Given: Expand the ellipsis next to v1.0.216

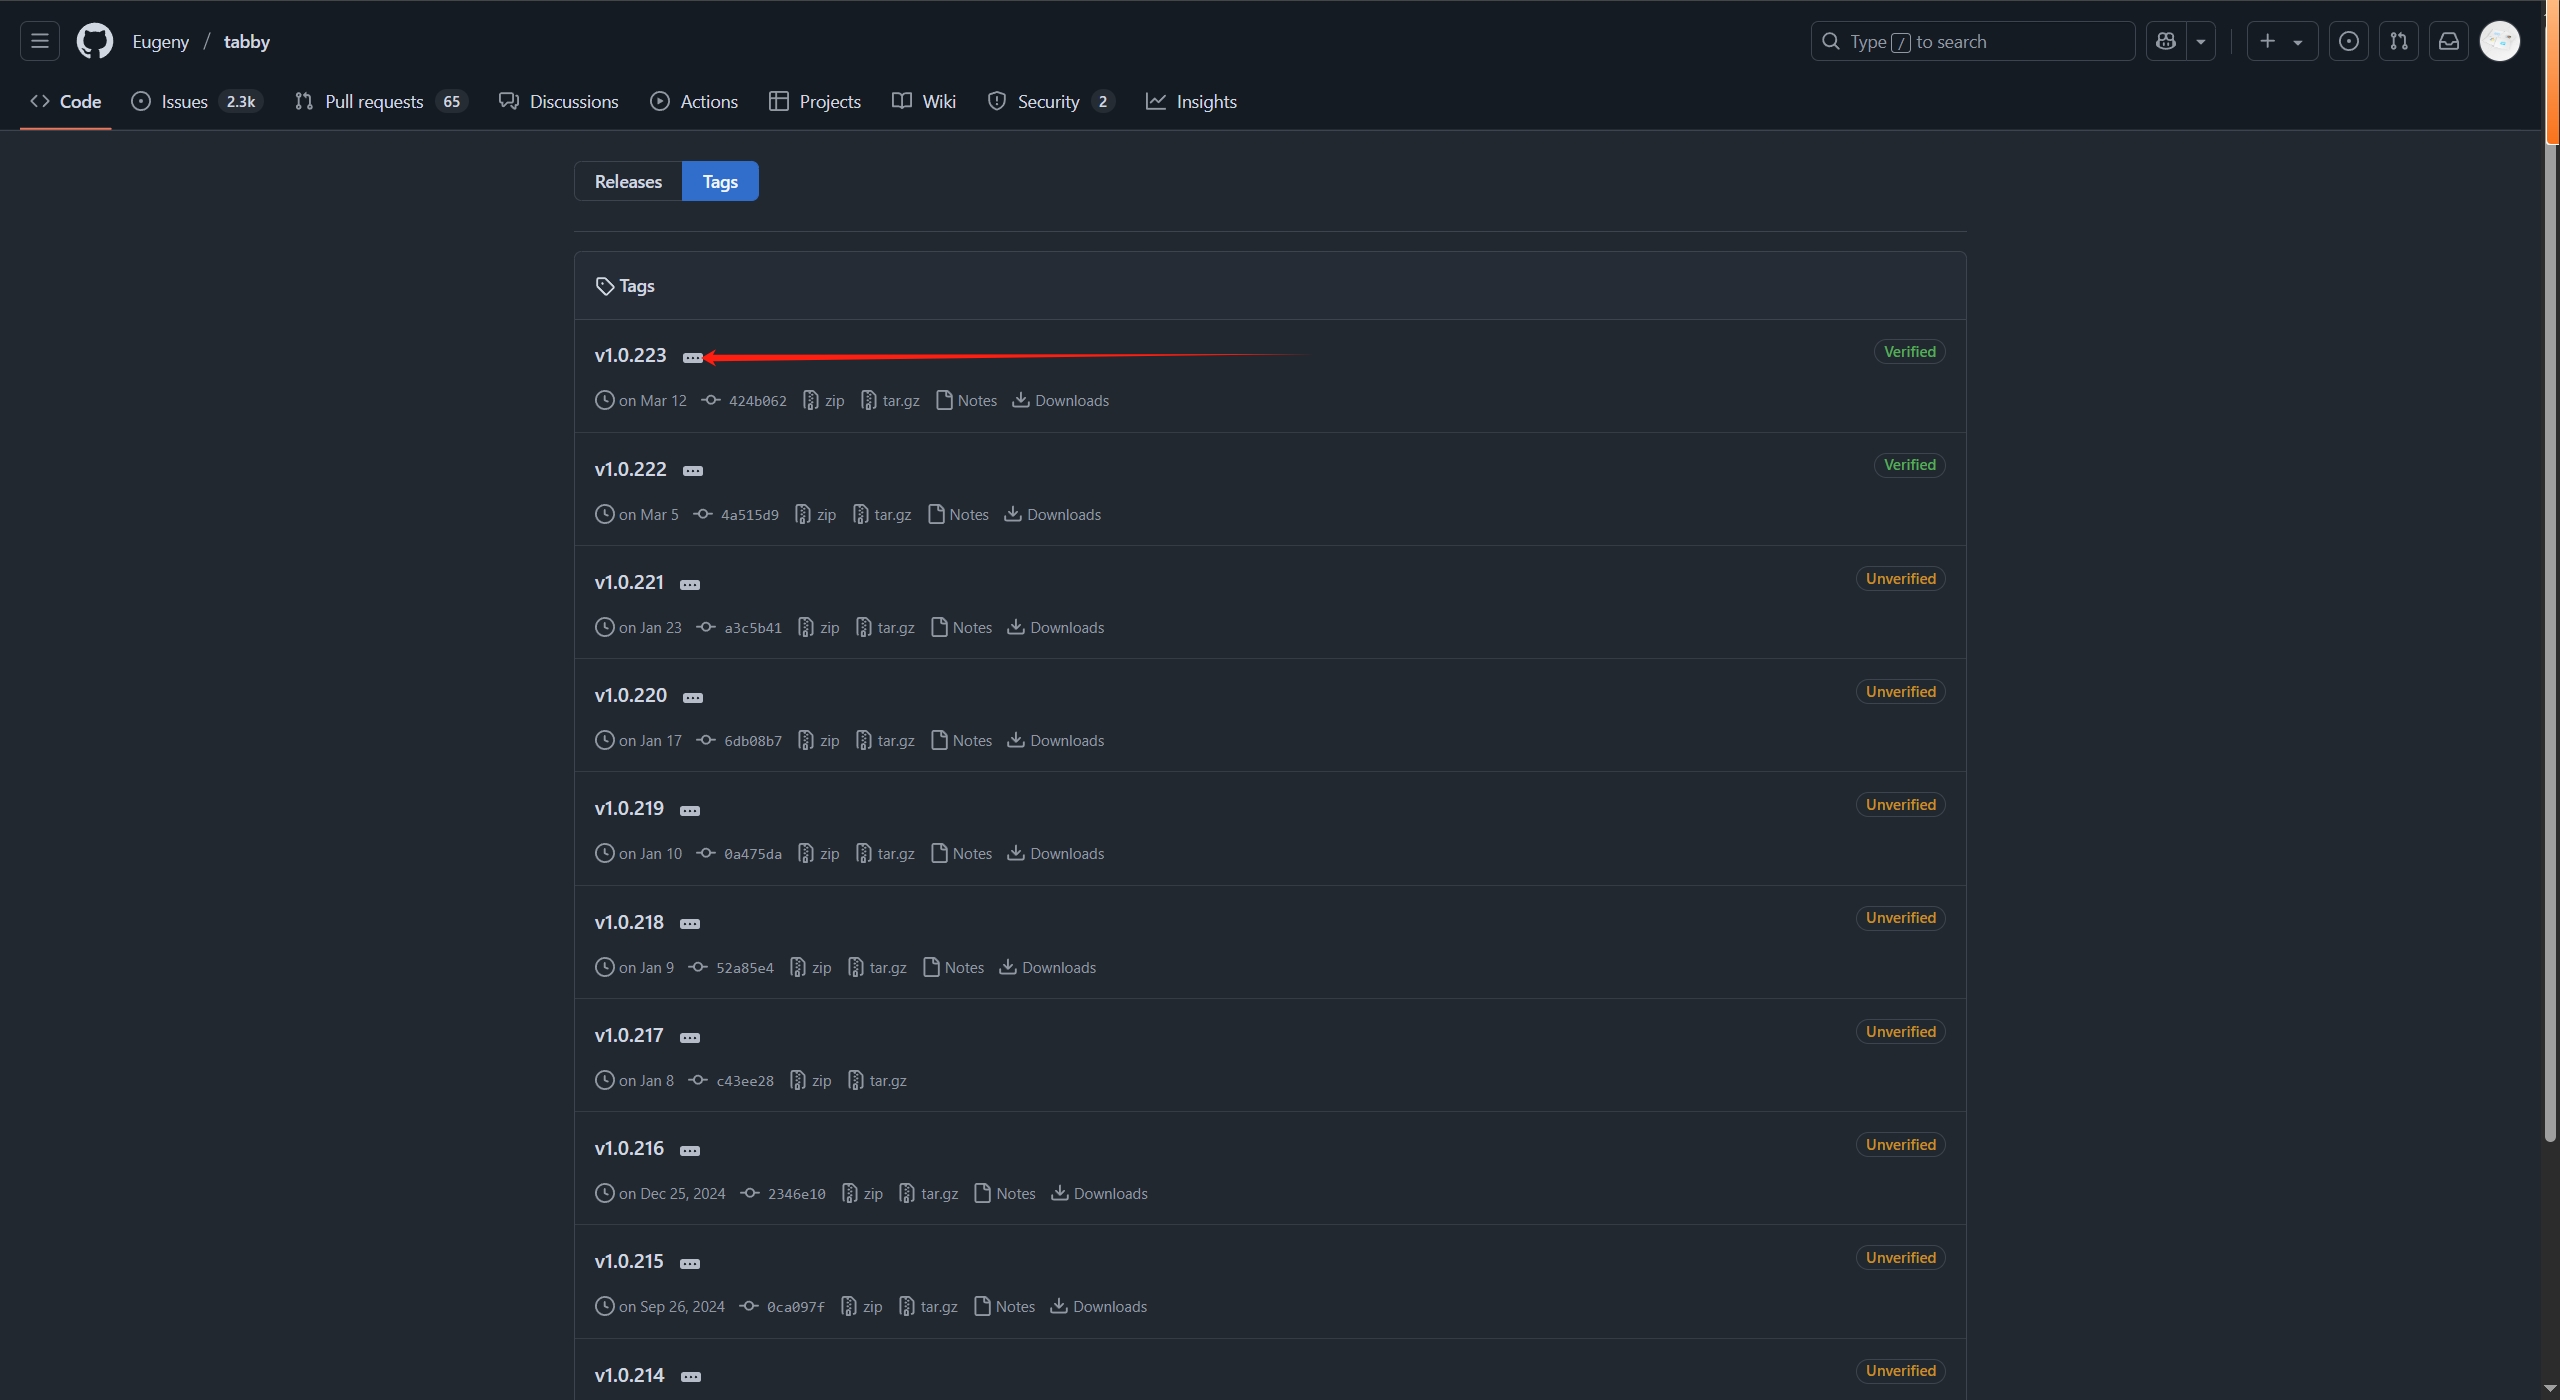Looking at the screenshot, I should tap(690, 1151).
